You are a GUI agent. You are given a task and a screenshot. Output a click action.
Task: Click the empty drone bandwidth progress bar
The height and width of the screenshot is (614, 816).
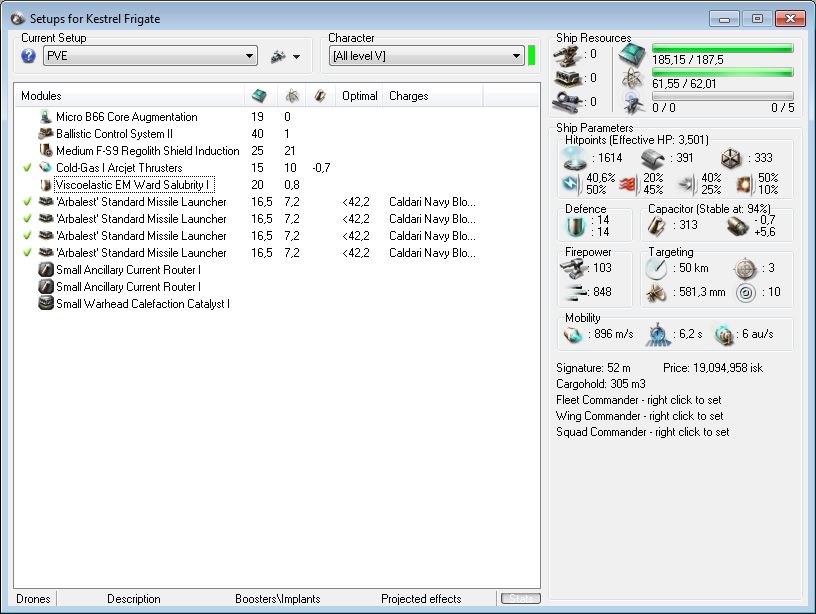point(722,96)
